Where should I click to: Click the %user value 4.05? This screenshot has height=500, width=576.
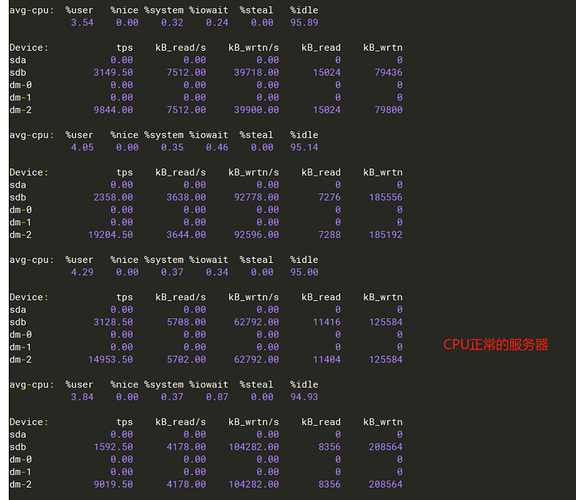coord(82,147)
